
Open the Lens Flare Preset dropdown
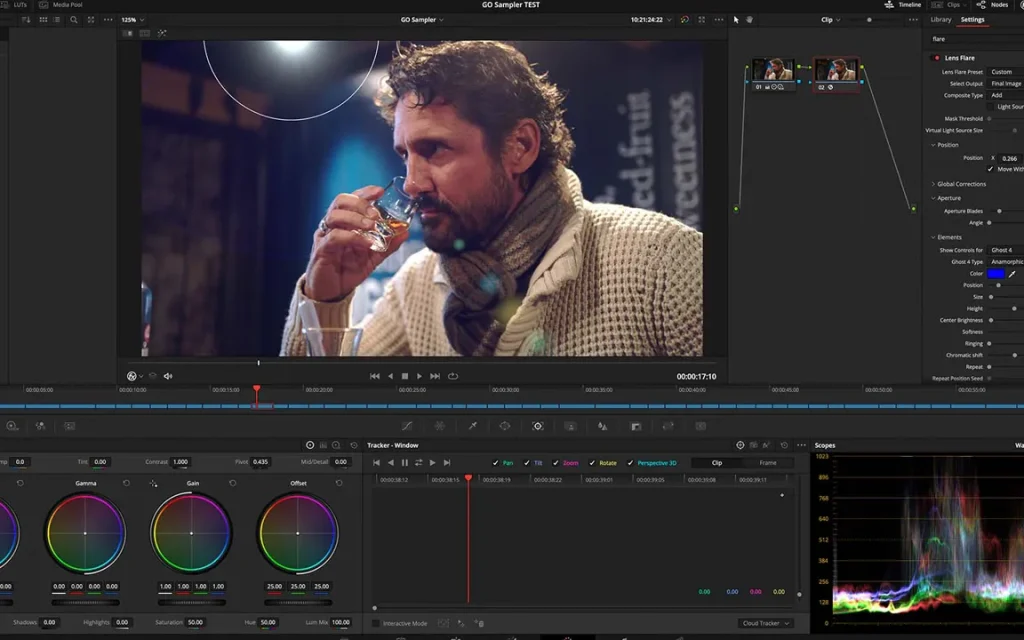(1006, 72)
